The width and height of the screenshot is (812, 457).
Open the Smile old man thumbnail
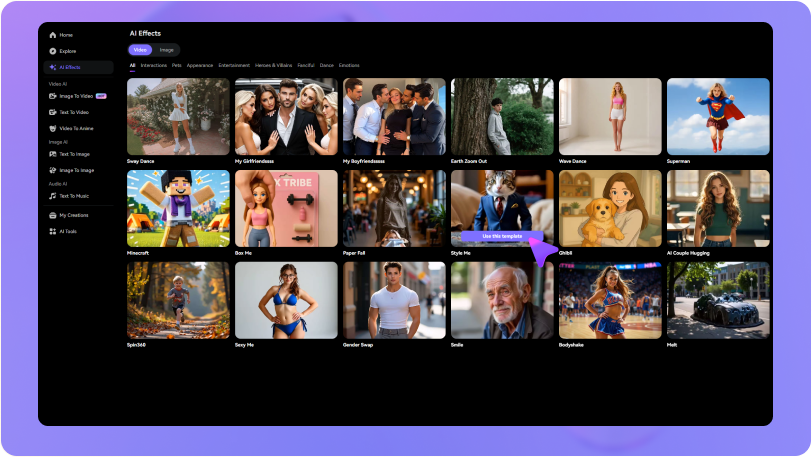[502, 300]
